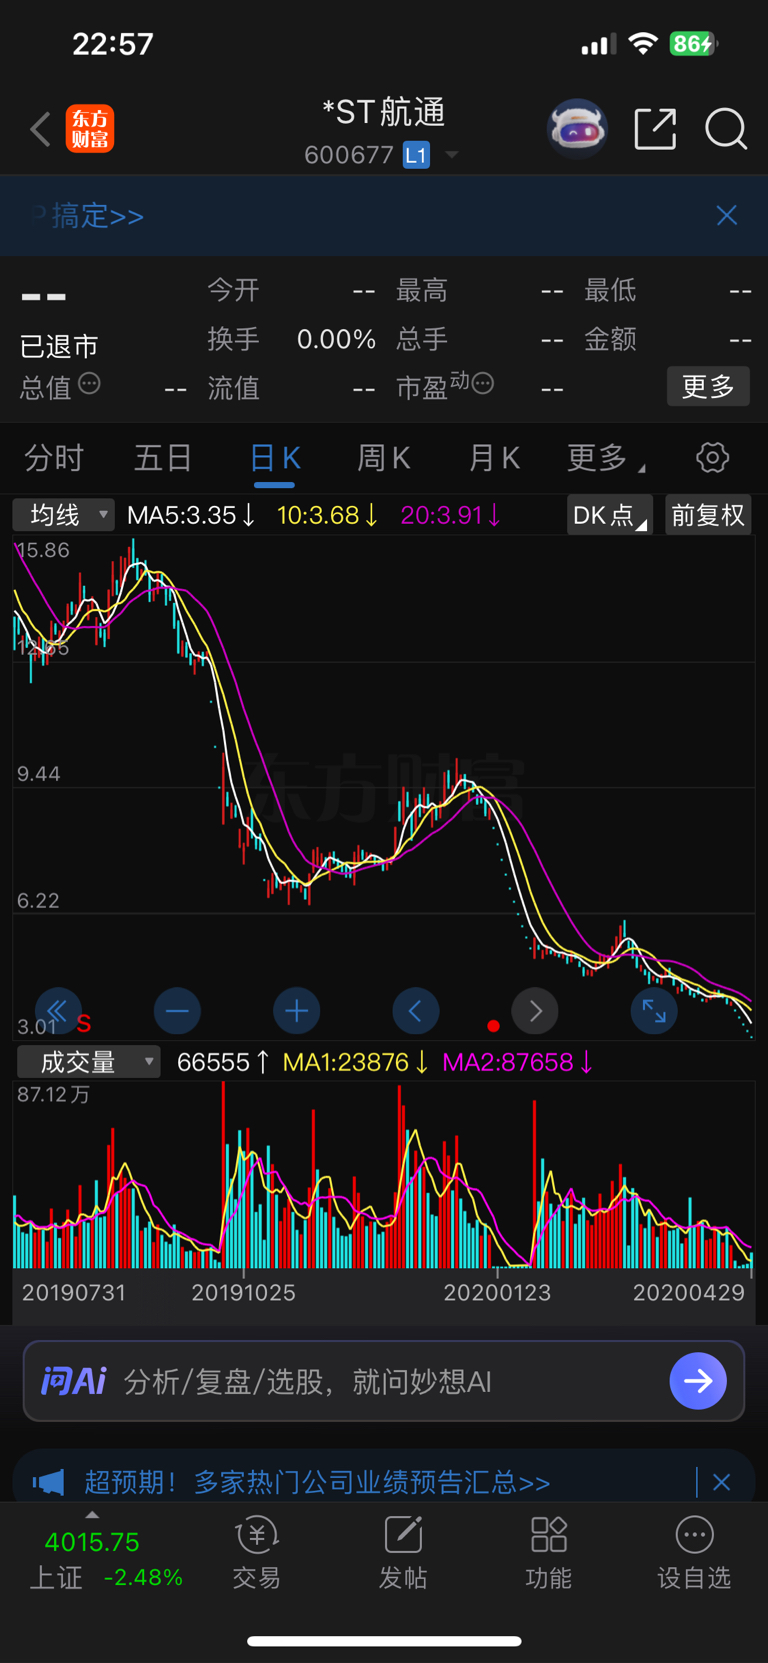Change 前复权 adjustment mode
Image resolution: width=768 pixels, height=1663 pixels.
coord(708,515)
